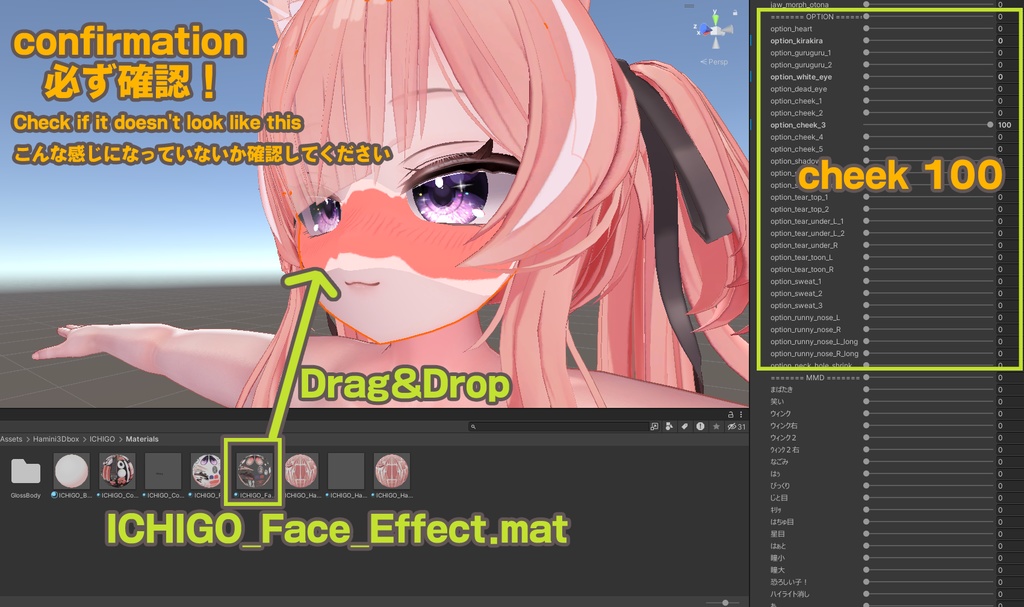Click the Hamini3Dbox breadcrumb
1024x607 pixels.
pos(55,438)
